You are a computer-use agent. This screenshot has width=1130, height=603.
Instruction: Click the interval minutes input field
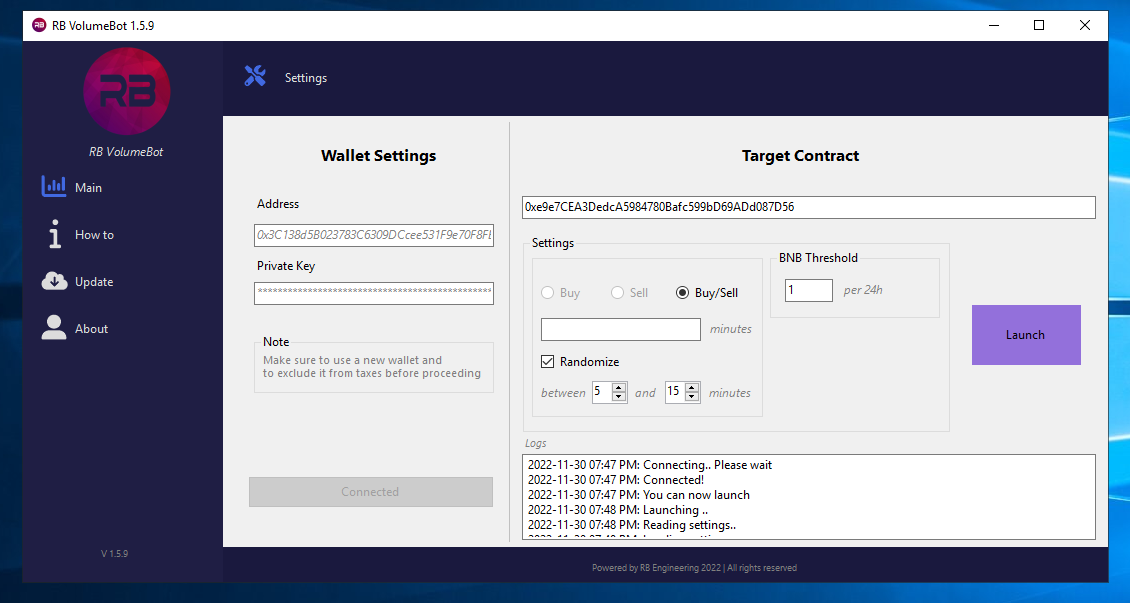pyautogui.click(x=620, y=329)
